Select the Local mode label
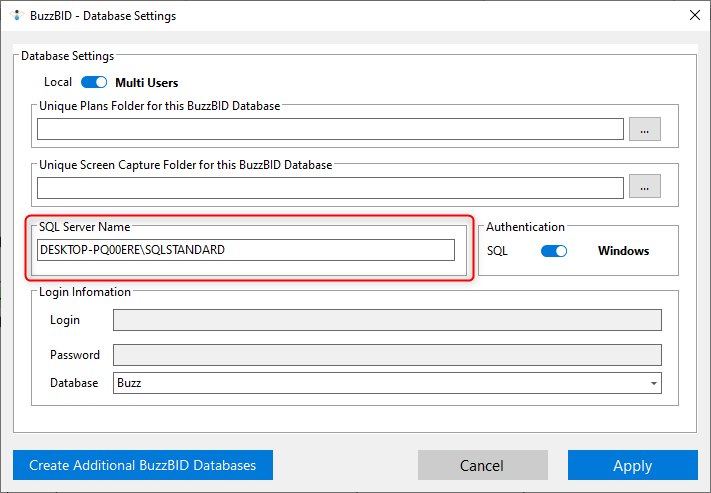 (x=58, y=82)
